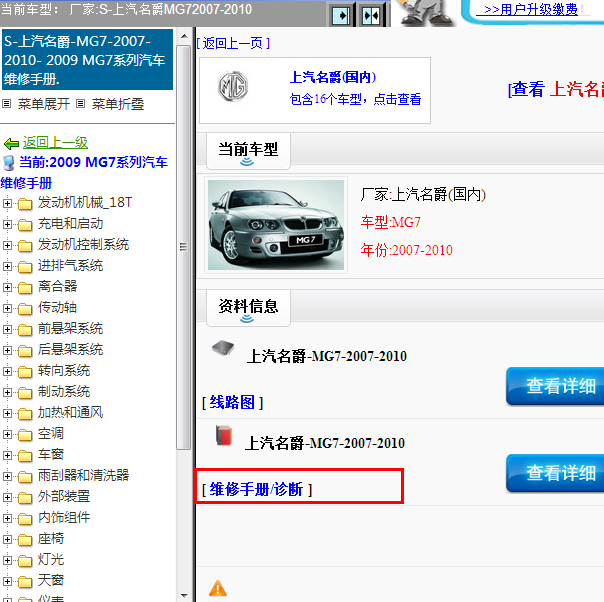Click the right-arrow panel toggle icon in header
The height and width of the screenshot is (602, 604).
pos(341,16)
